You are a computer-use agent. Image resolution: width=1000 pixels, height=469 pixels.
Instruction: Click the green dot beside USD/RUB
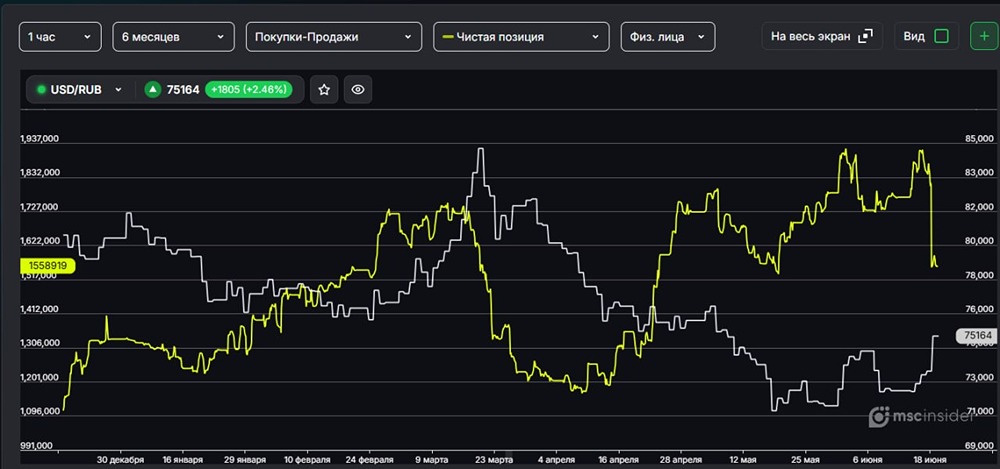pos(42,89)
